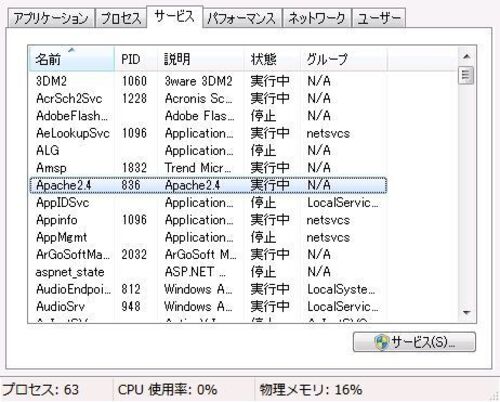Click the scrollbar up arrow
Image resolution: width=500 pixels, height=402 pixels.
pos(466,57)
